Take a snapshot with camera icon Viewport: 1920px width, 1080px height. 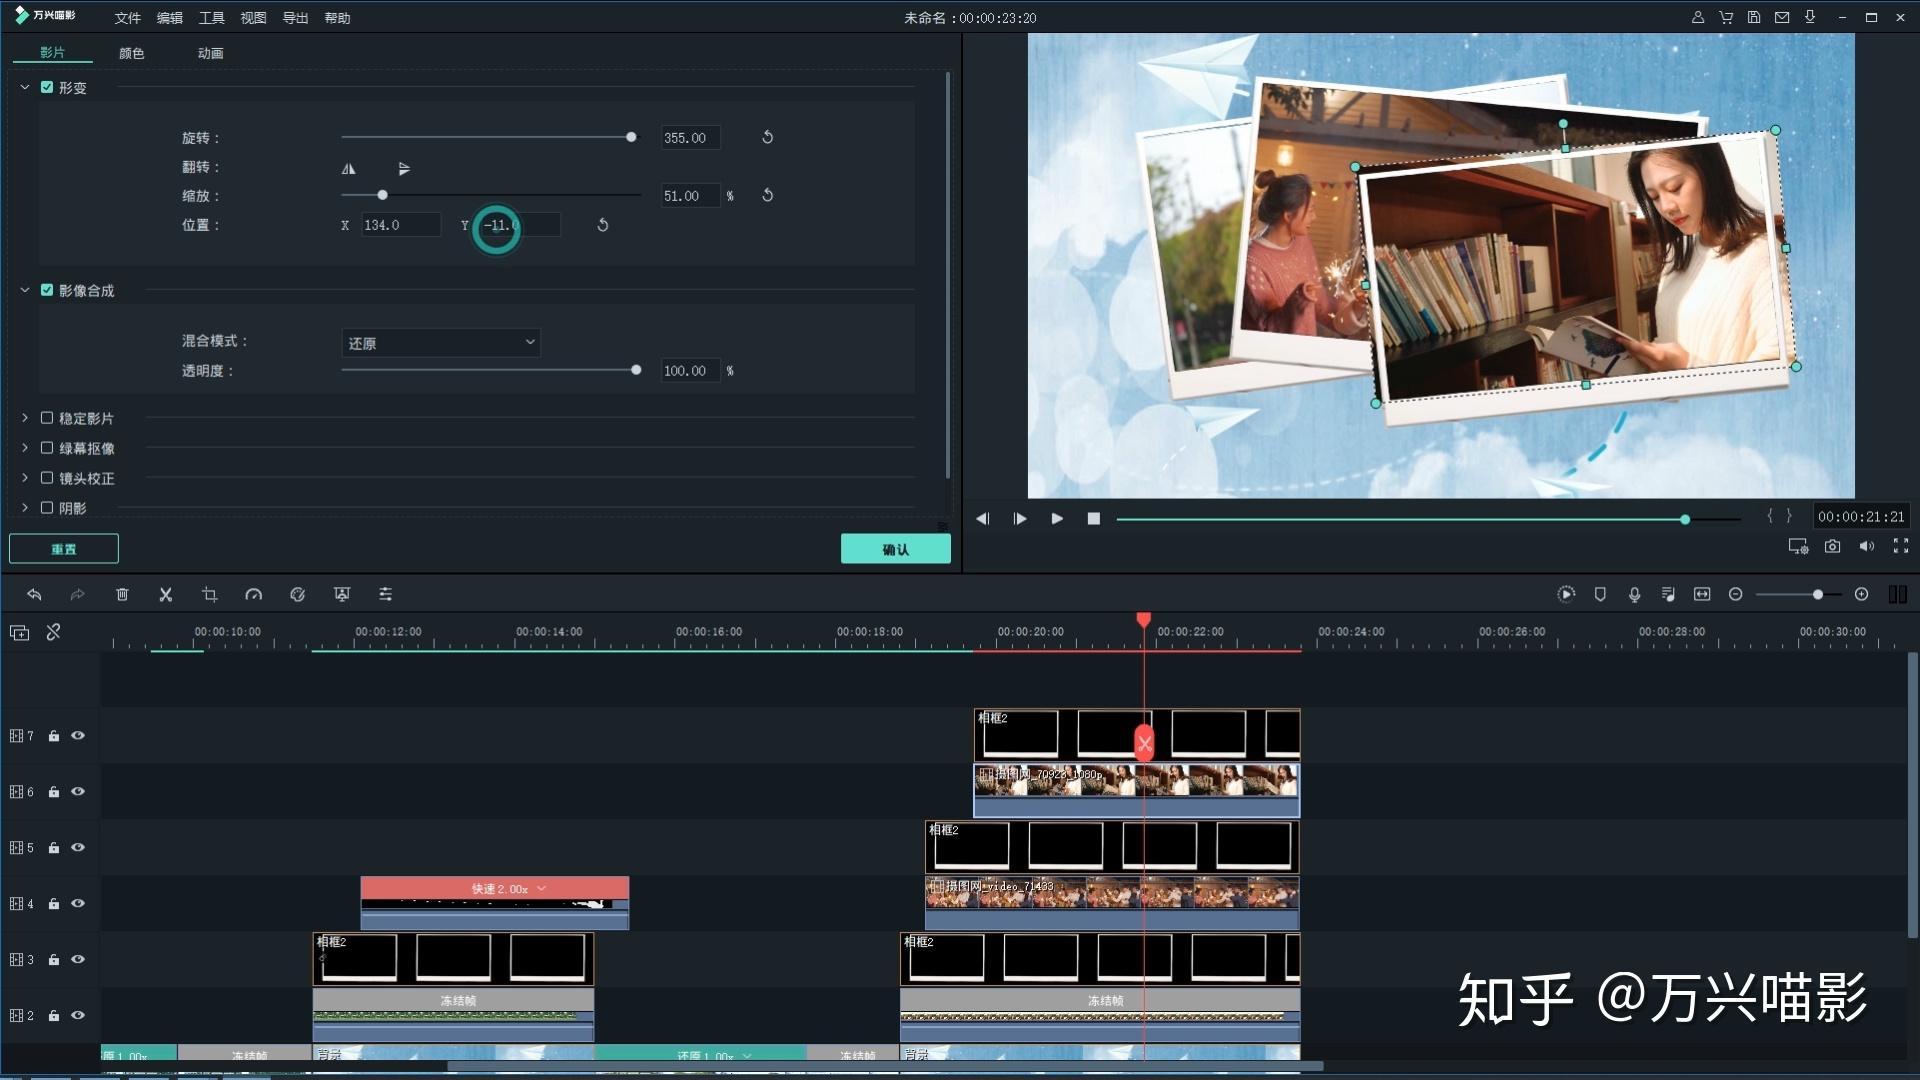click(1832, 546)
